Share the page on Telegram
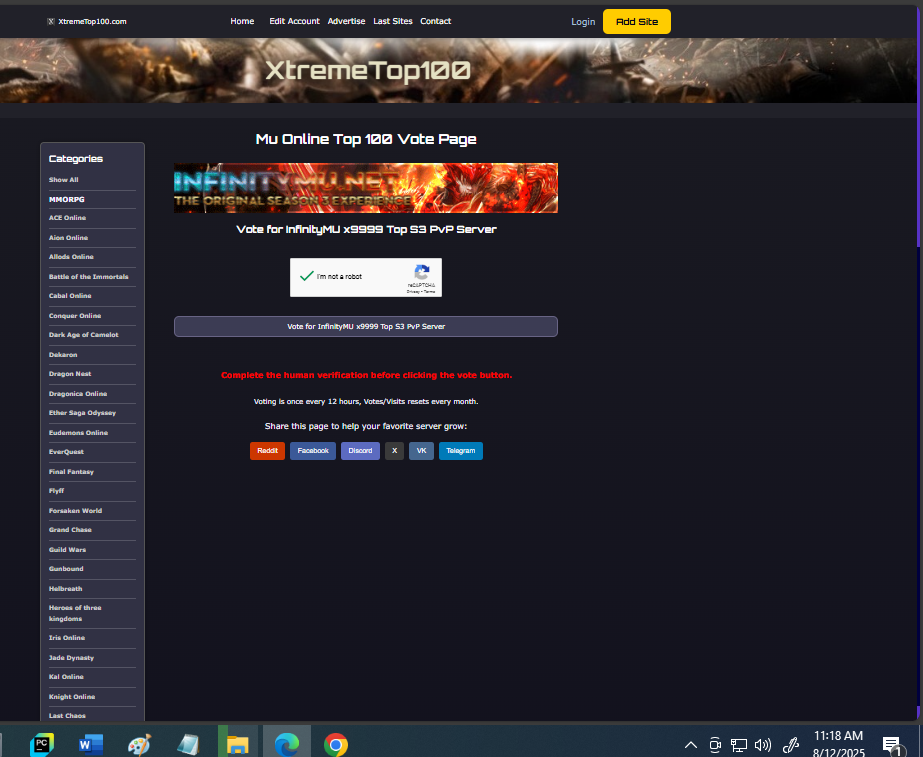This screenshot has width=923, height=757. click(x=460, y=451)
